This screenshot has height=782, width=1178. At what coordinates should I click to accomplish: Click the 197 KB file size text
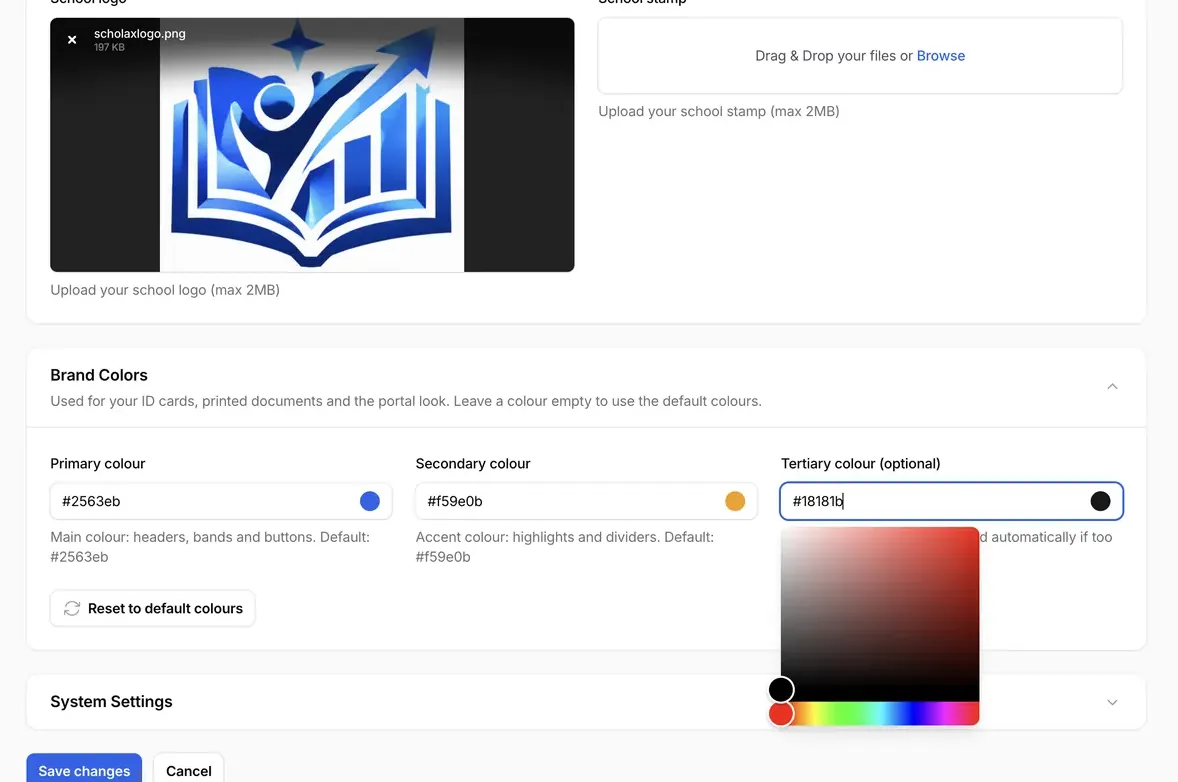(x=110, y=47)
